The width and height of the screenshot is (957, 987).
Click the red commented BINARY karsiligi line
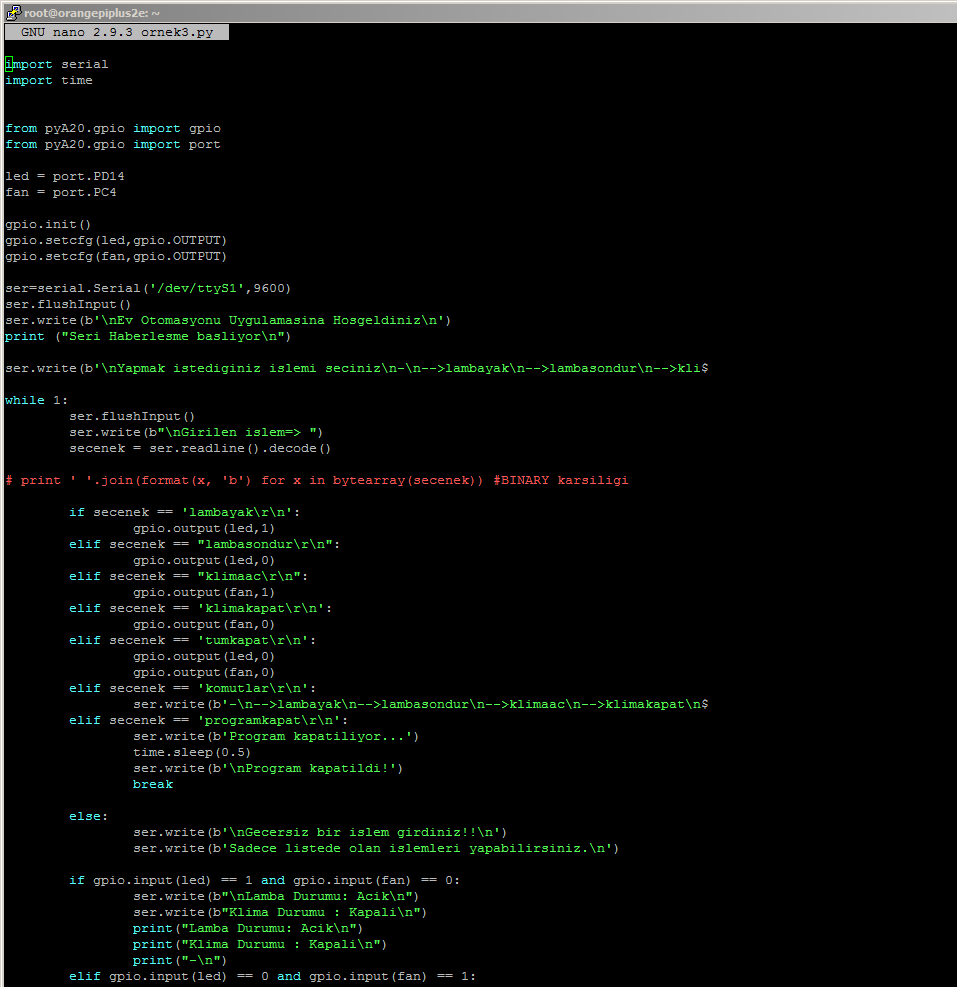tap(317, 479)
